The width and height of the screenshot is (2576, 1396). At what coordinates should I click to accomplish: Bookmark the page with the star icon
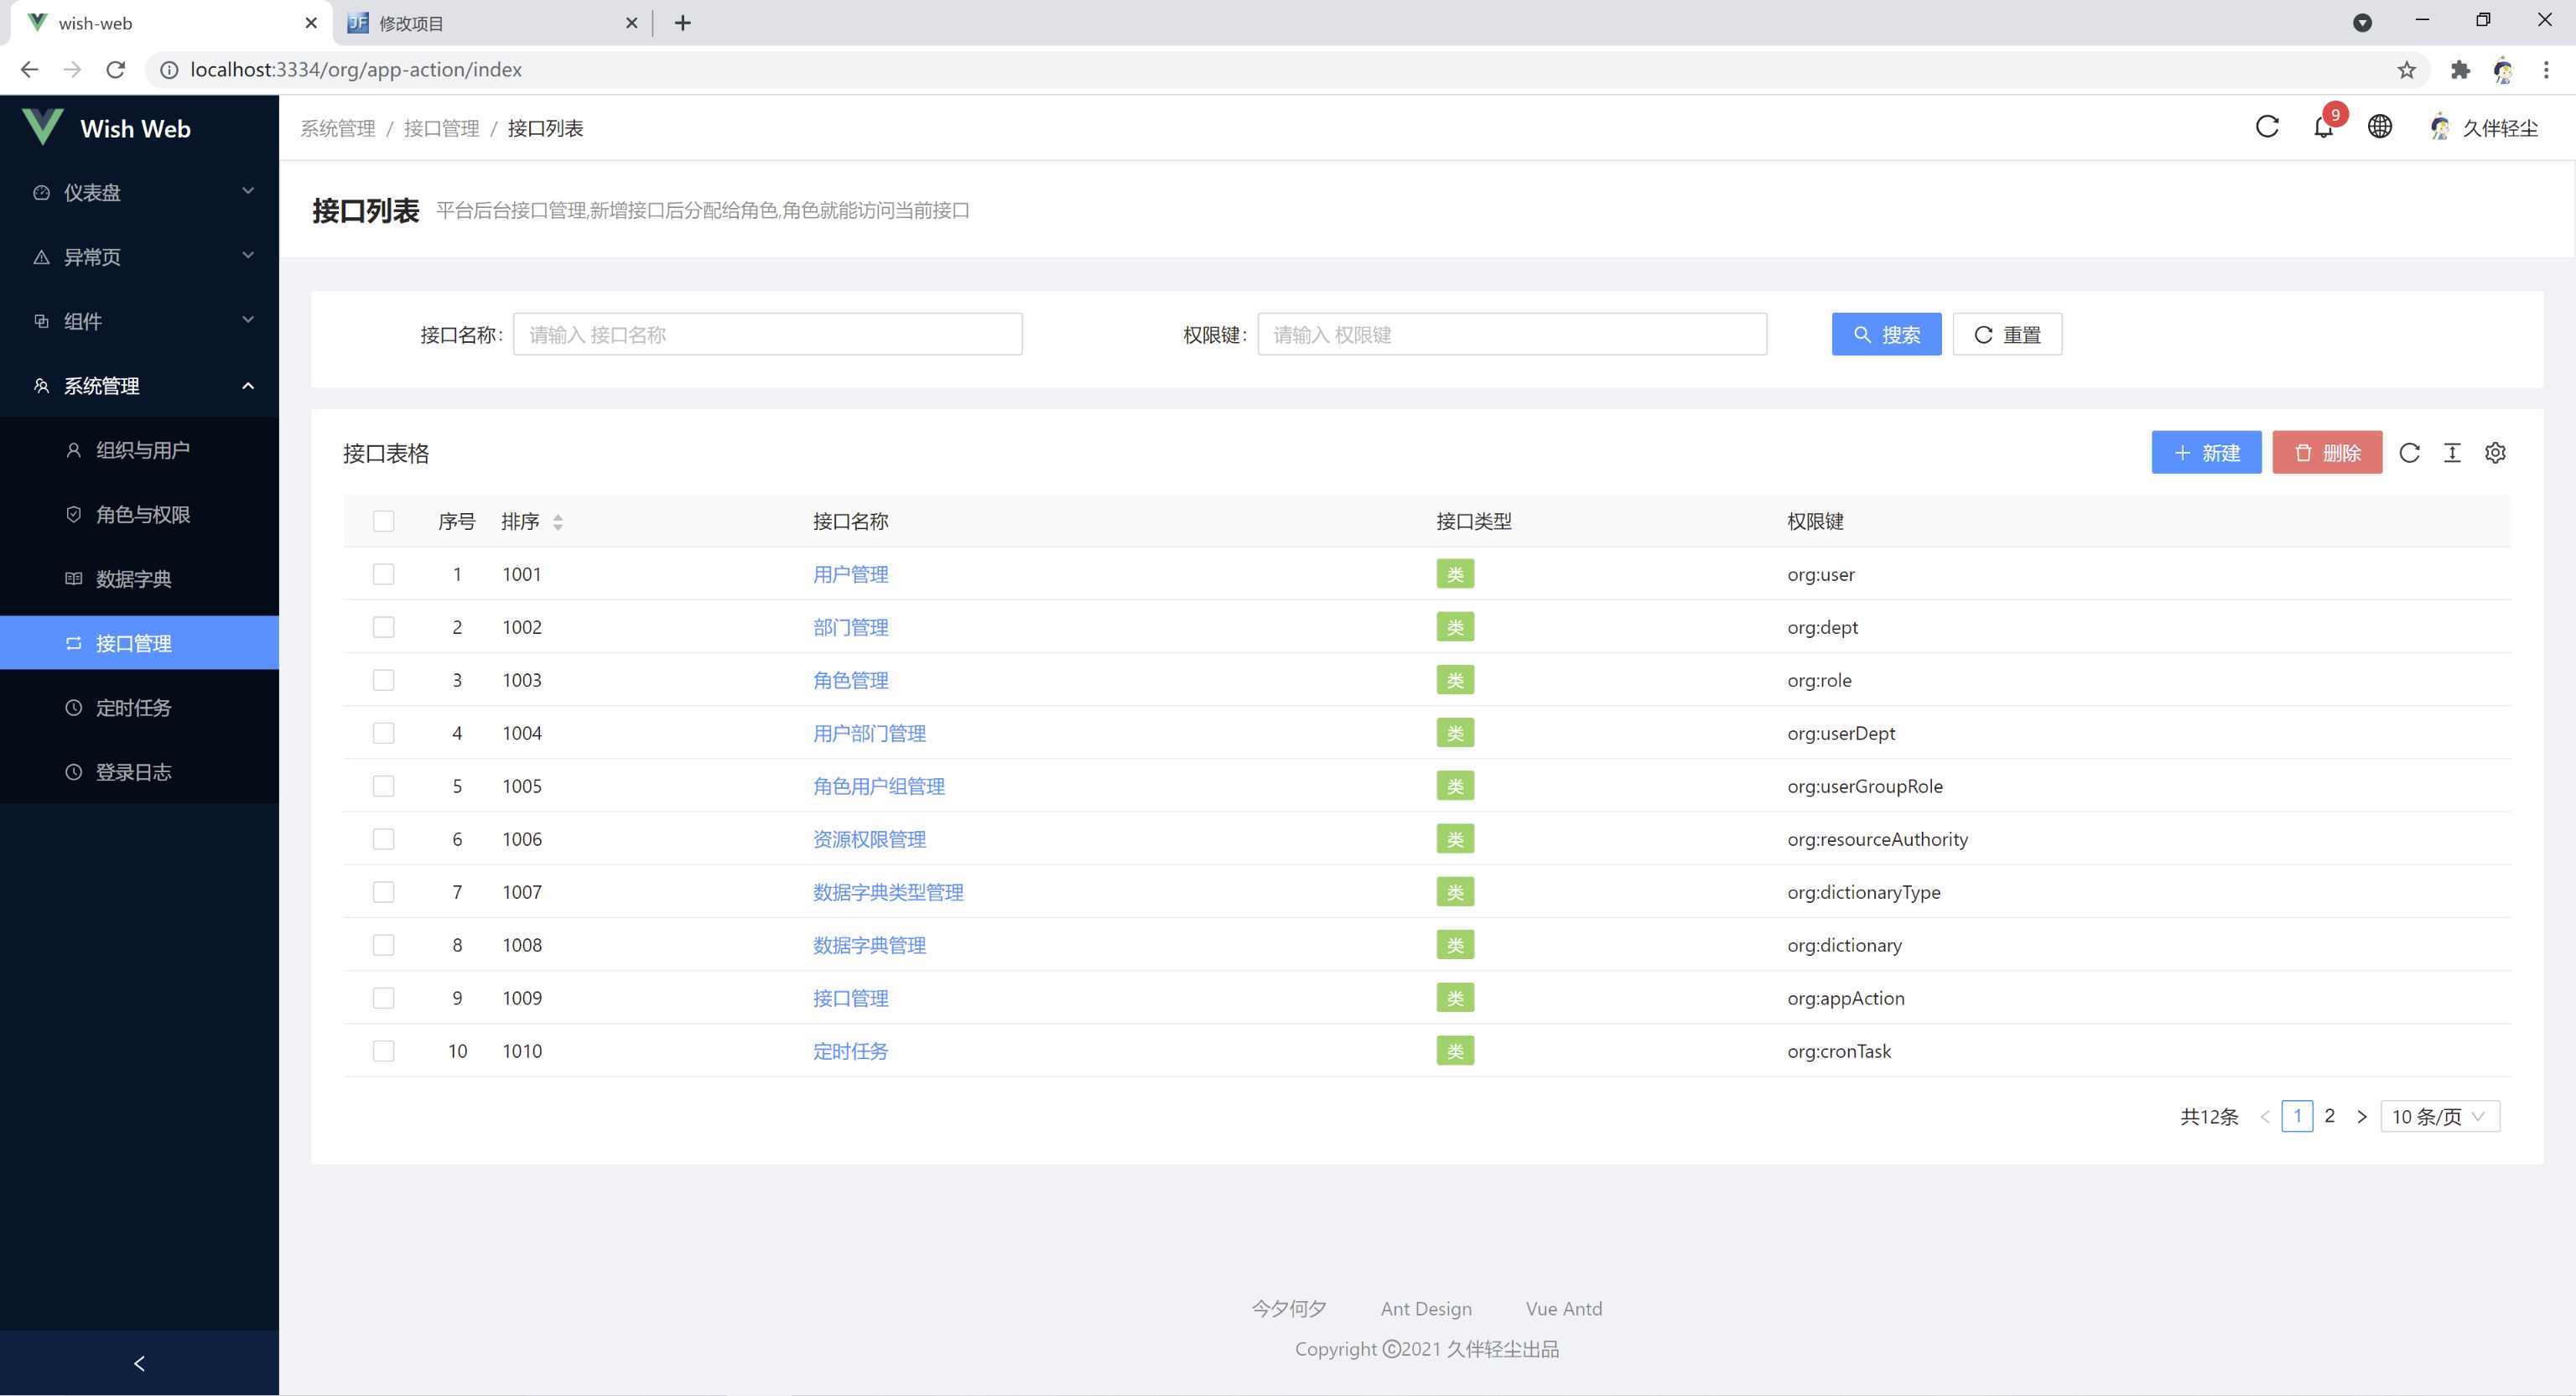coord(2406,70)
